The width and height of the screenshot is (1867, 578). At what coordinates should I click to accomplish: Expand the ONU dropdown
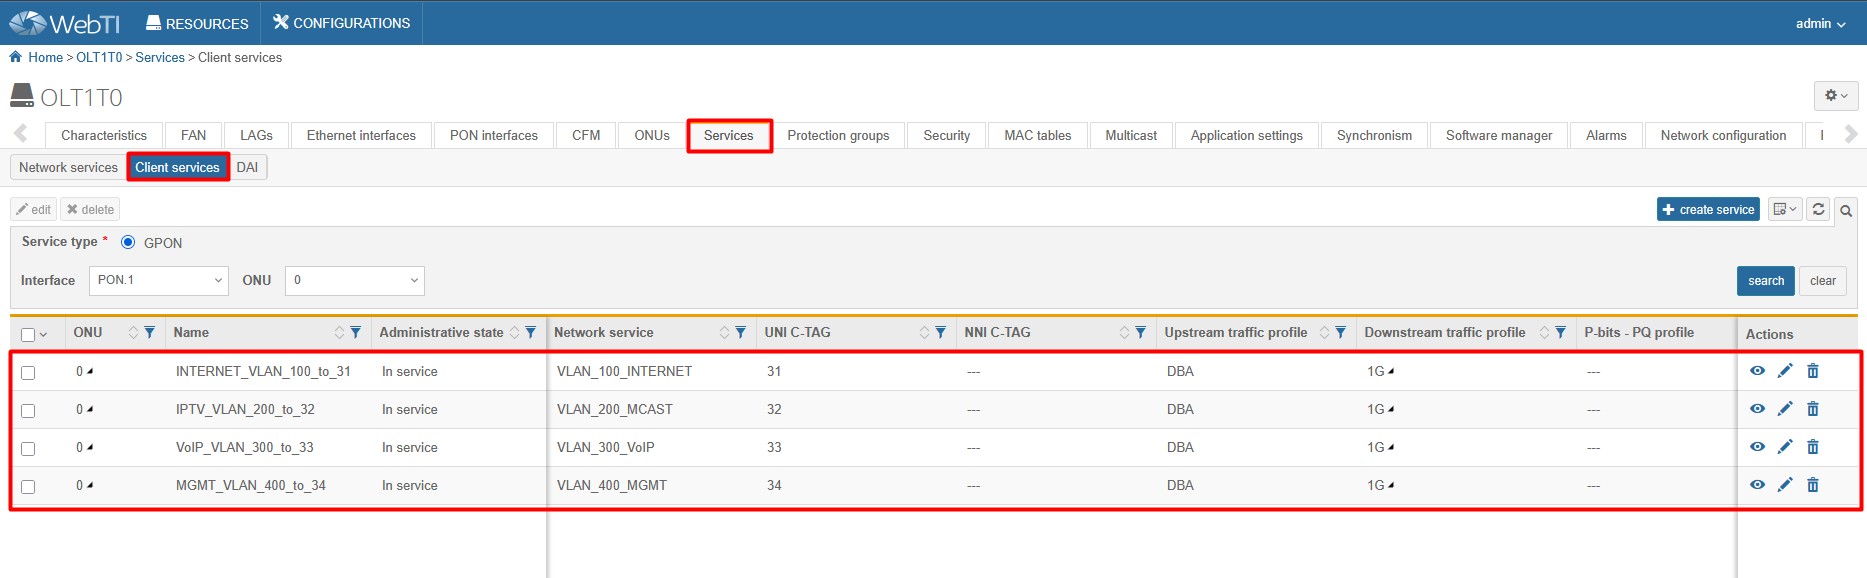[354, 280]
